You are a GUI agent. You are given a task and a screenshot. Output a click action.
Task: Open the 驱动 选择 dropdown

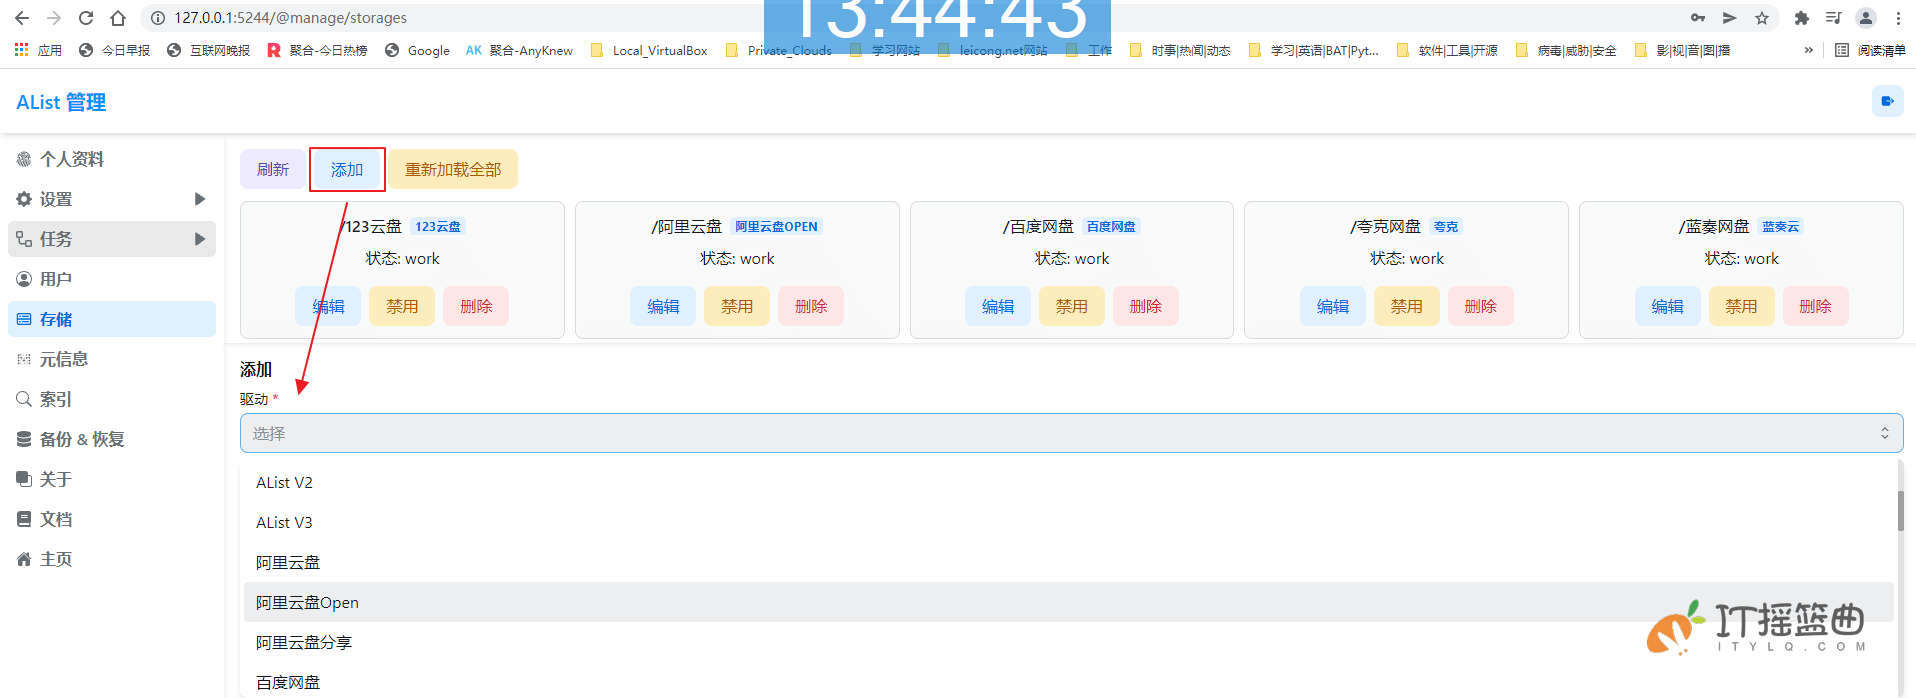click(x=1071, y=433)
